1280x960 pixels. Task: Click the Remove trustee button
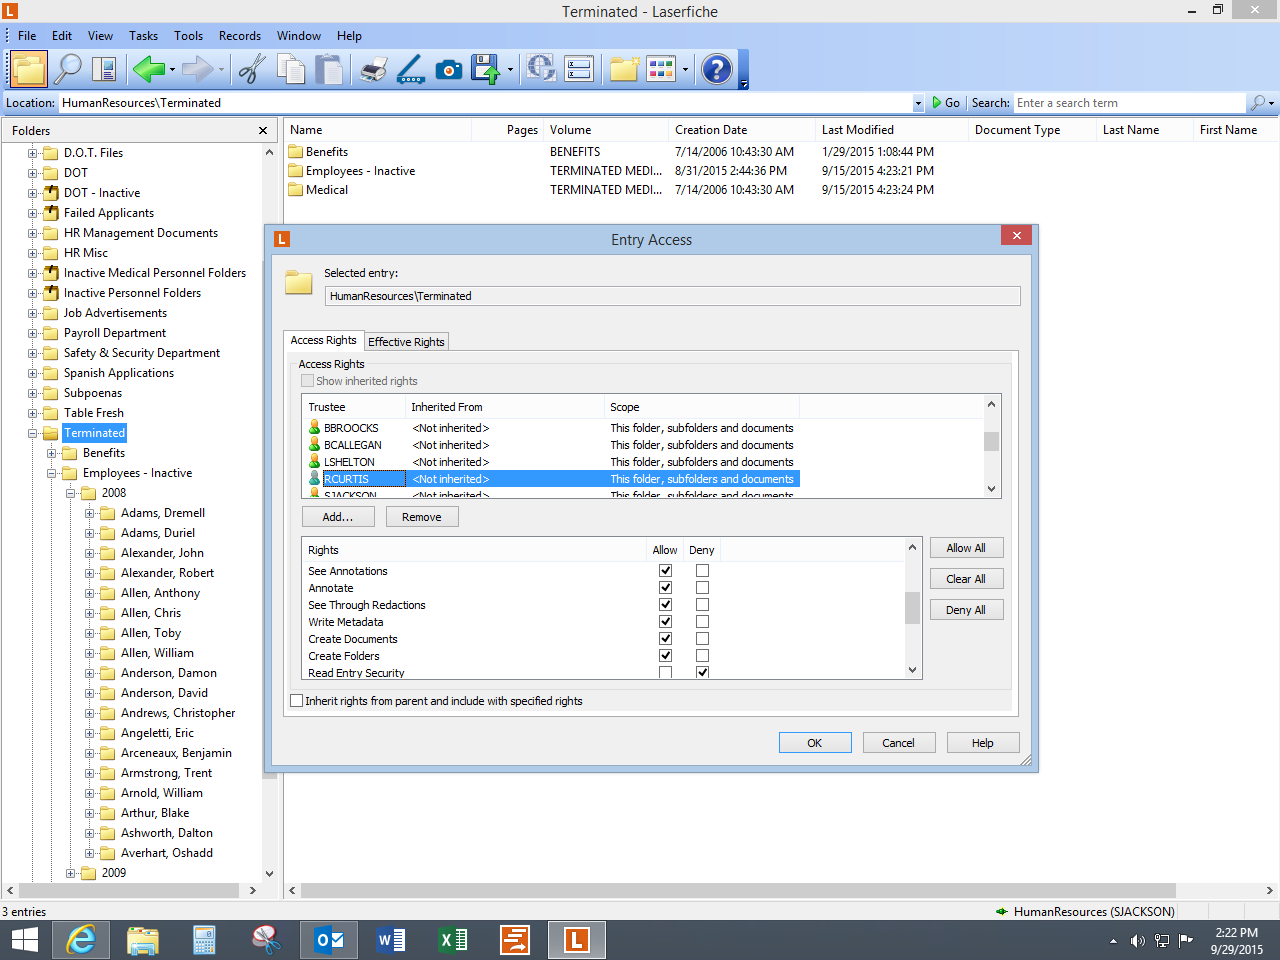(x=421, y=517)
